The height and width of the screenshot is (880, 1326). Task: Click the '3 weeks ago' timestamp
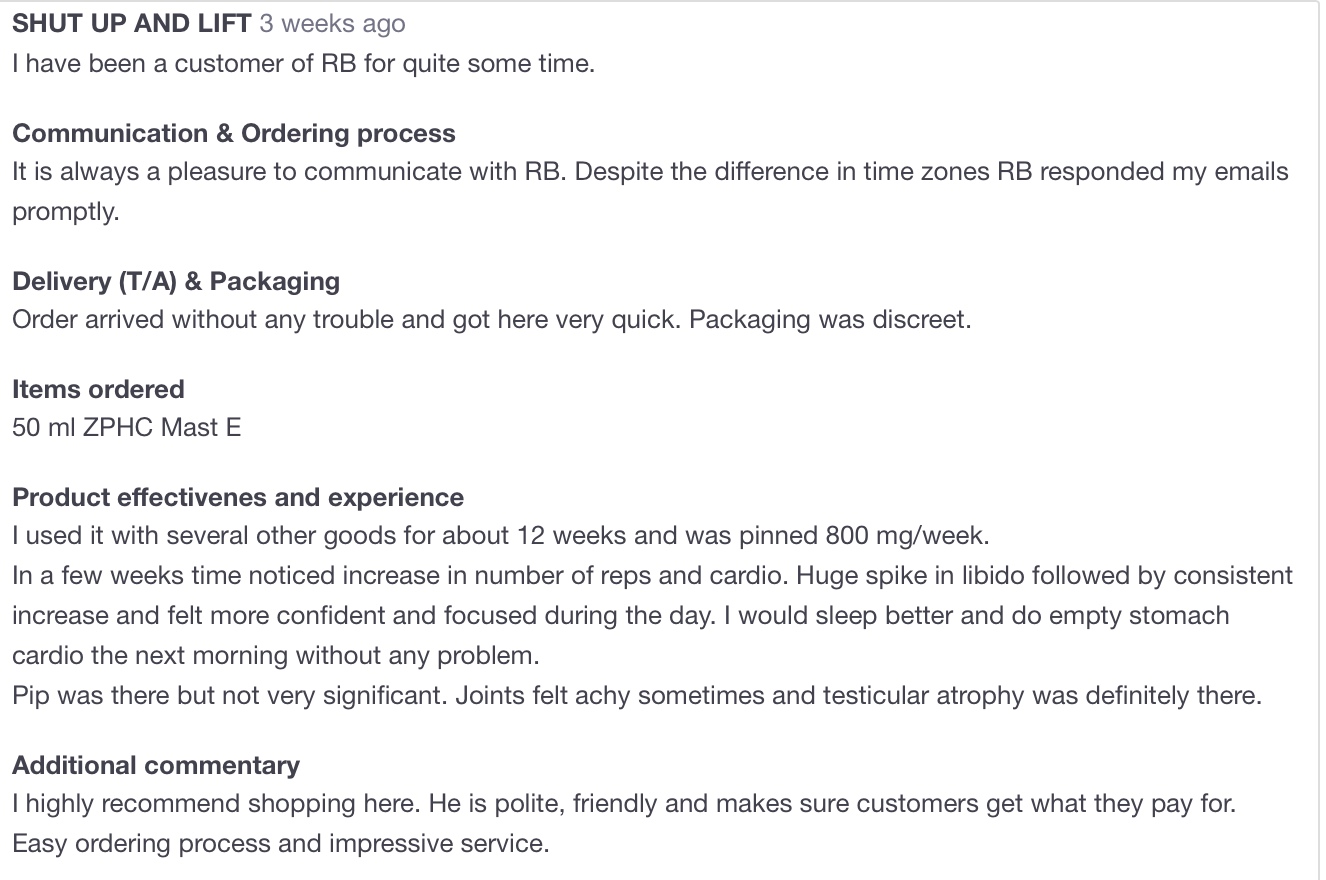pos(332,23)
